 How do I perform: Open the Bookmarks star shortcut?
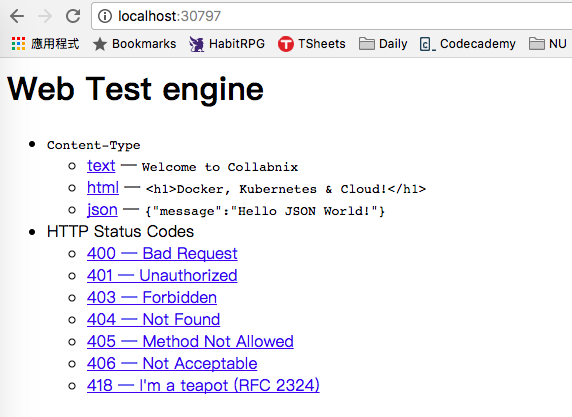[x=134, y=44]
